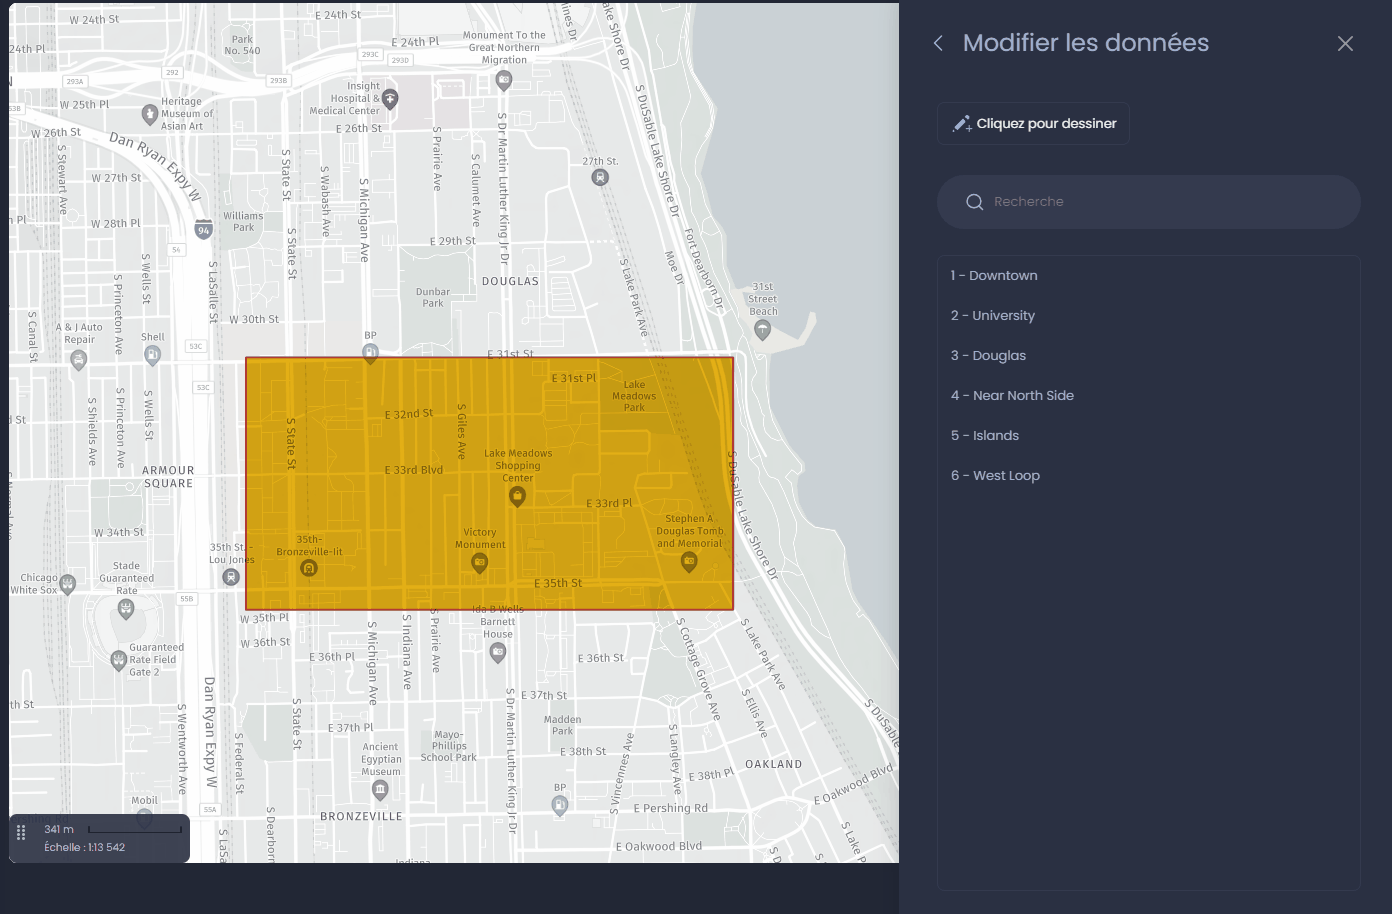Viewport: 1392px width, 914px height.
Task: Click the Cliquez pour dessiner button
Action: [x=1034, y=124]
